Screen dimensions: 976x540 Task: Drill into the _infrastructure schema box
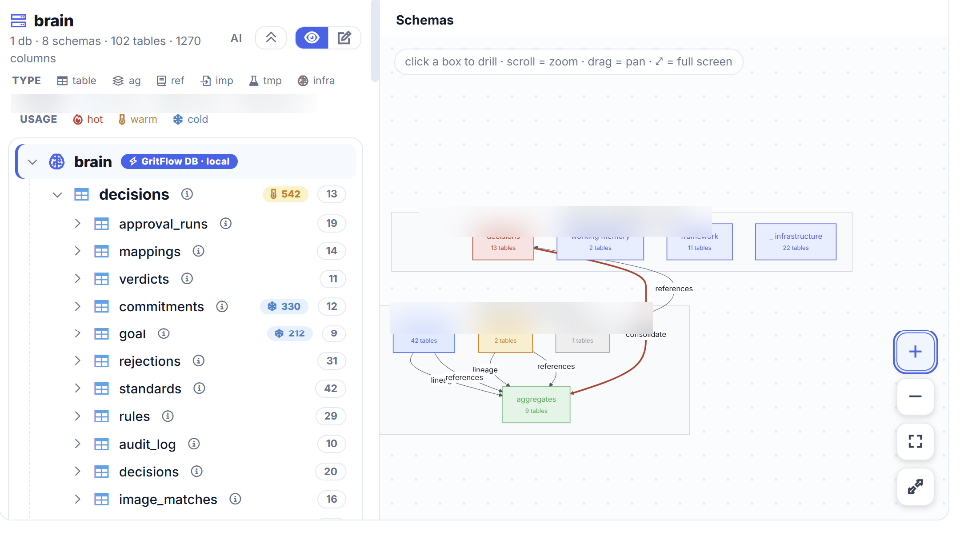click(795, 241)
